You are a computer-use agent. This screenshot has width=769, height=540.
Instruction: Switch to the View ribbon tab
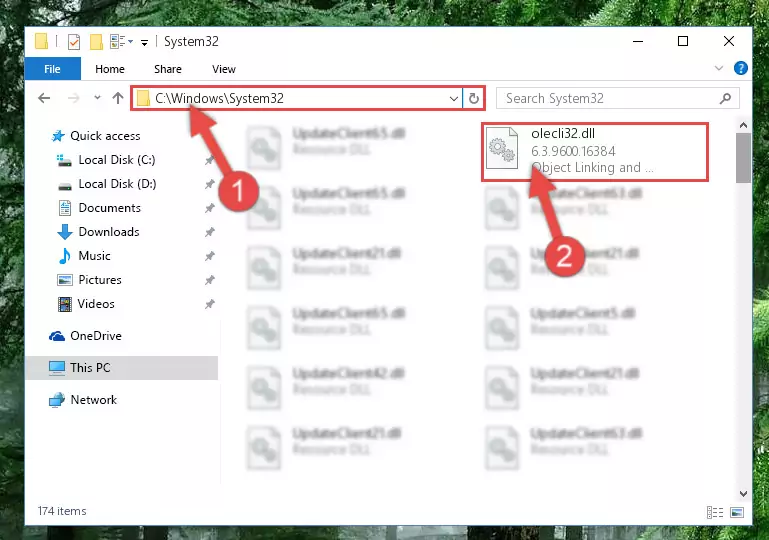(x=224, y=69)
